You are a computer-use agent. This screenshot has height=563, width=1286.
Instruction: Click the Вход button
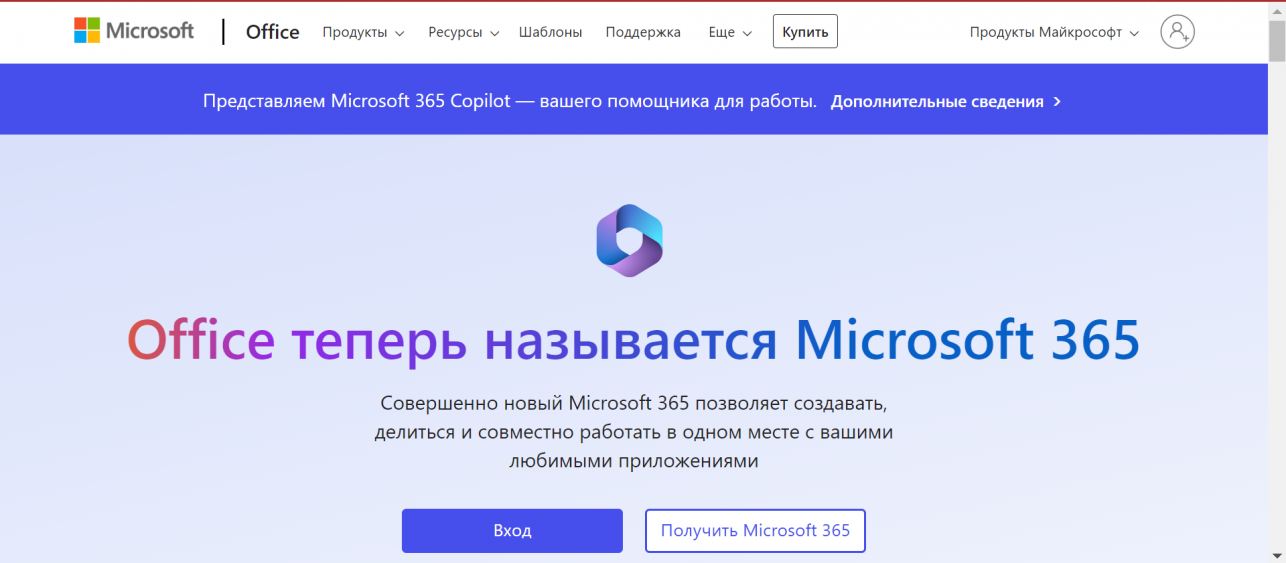coord(512,530)
